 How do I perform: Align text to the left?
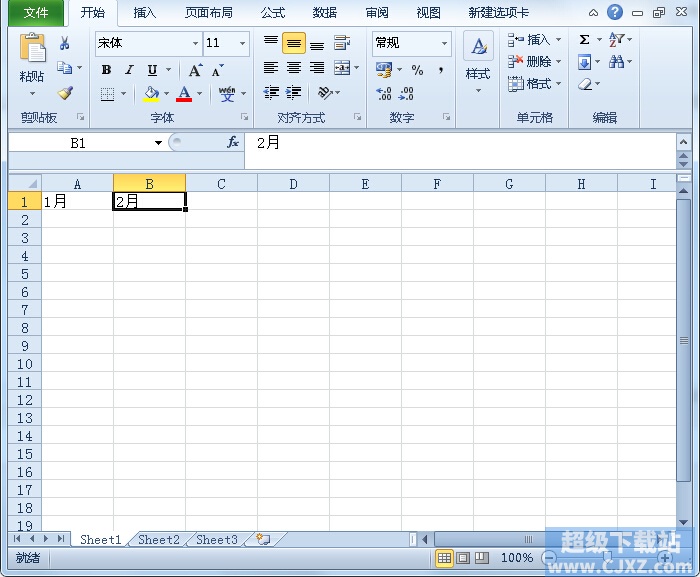point(271,67)
